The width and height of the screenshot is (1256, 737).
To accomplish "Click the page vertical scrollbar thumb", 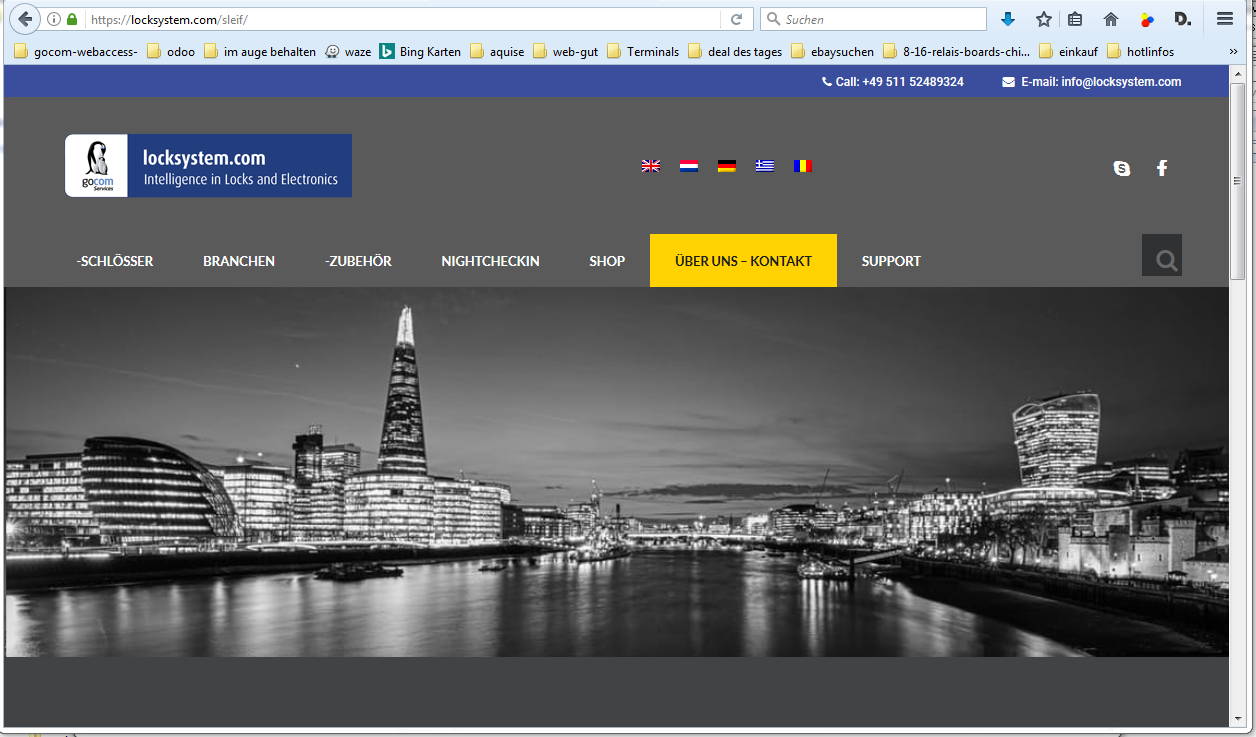I will pos(1237,180).
